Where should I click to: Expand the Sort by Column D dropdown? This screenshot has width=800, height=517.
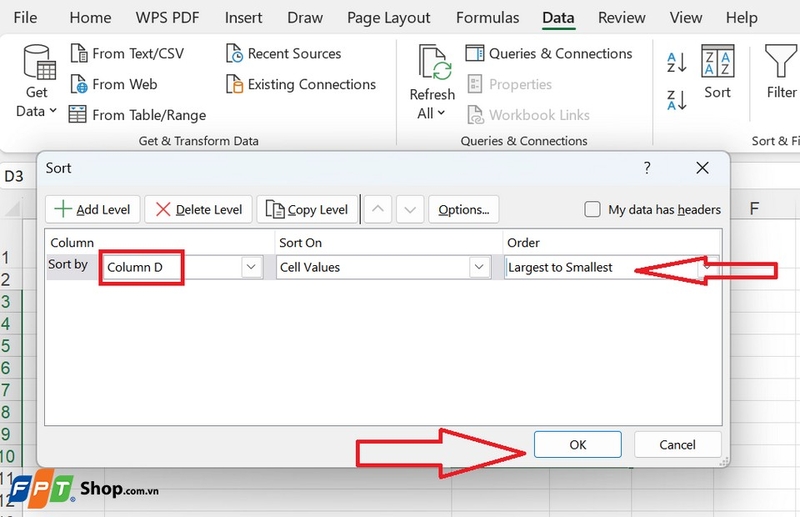(x=251, y=267)
